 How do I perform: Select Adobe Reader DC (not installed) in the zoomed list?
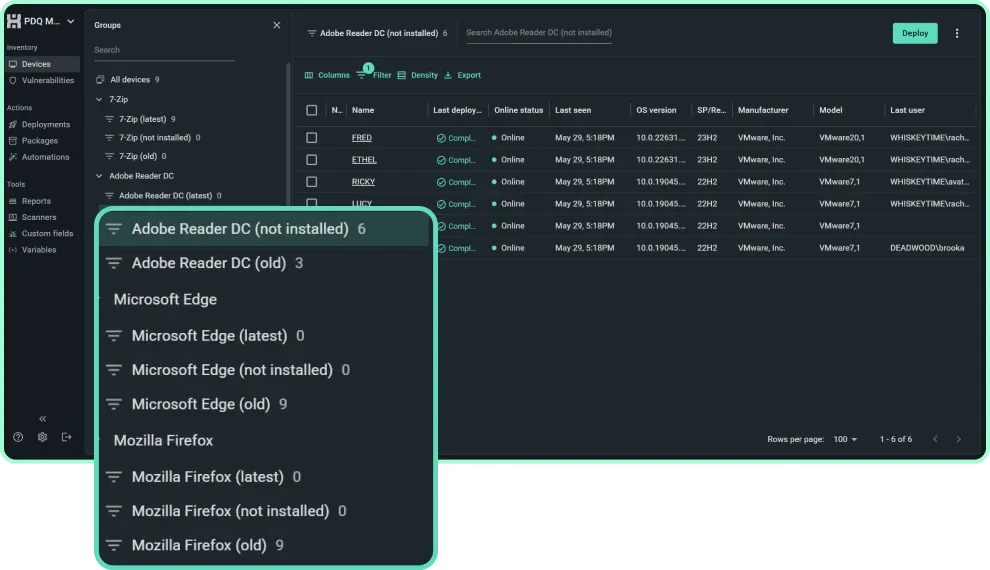point(265,229)
